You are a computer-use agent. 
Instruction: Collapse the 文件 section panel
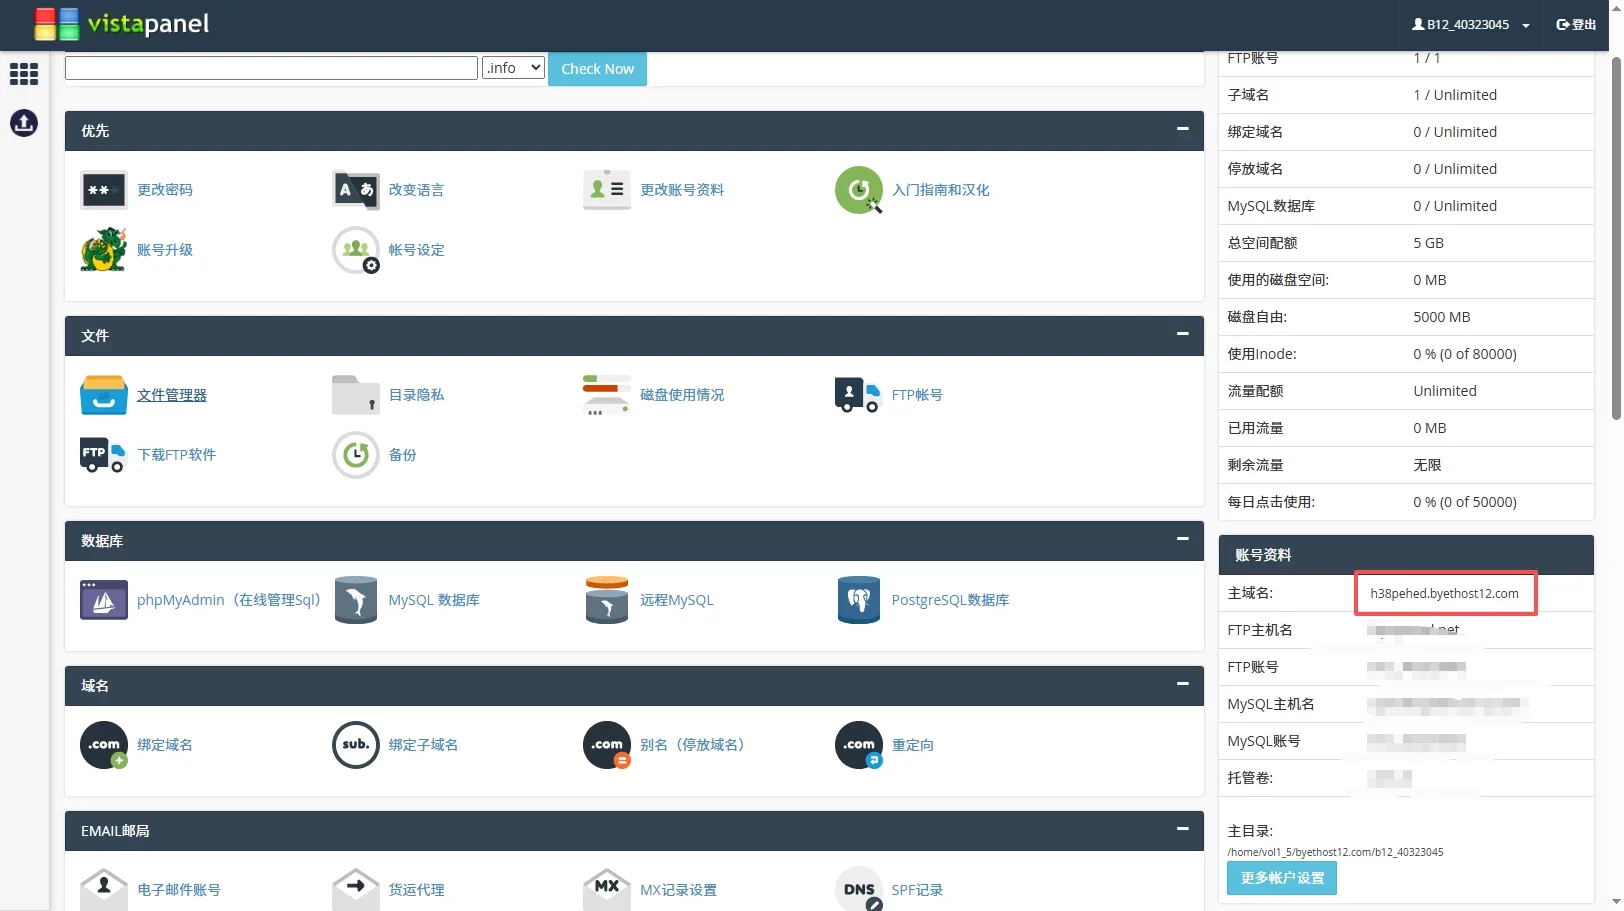1182,334
